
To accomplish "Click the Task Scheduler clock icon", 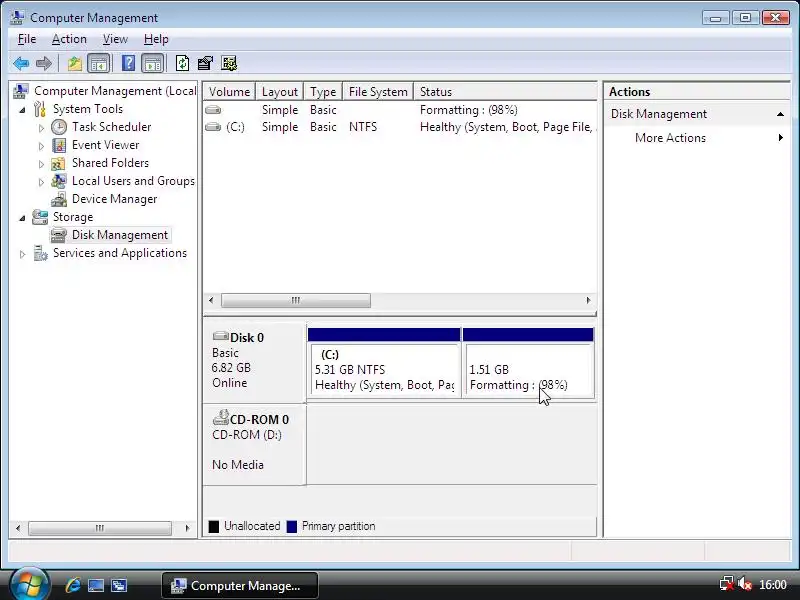I will [x=59, y=127].
